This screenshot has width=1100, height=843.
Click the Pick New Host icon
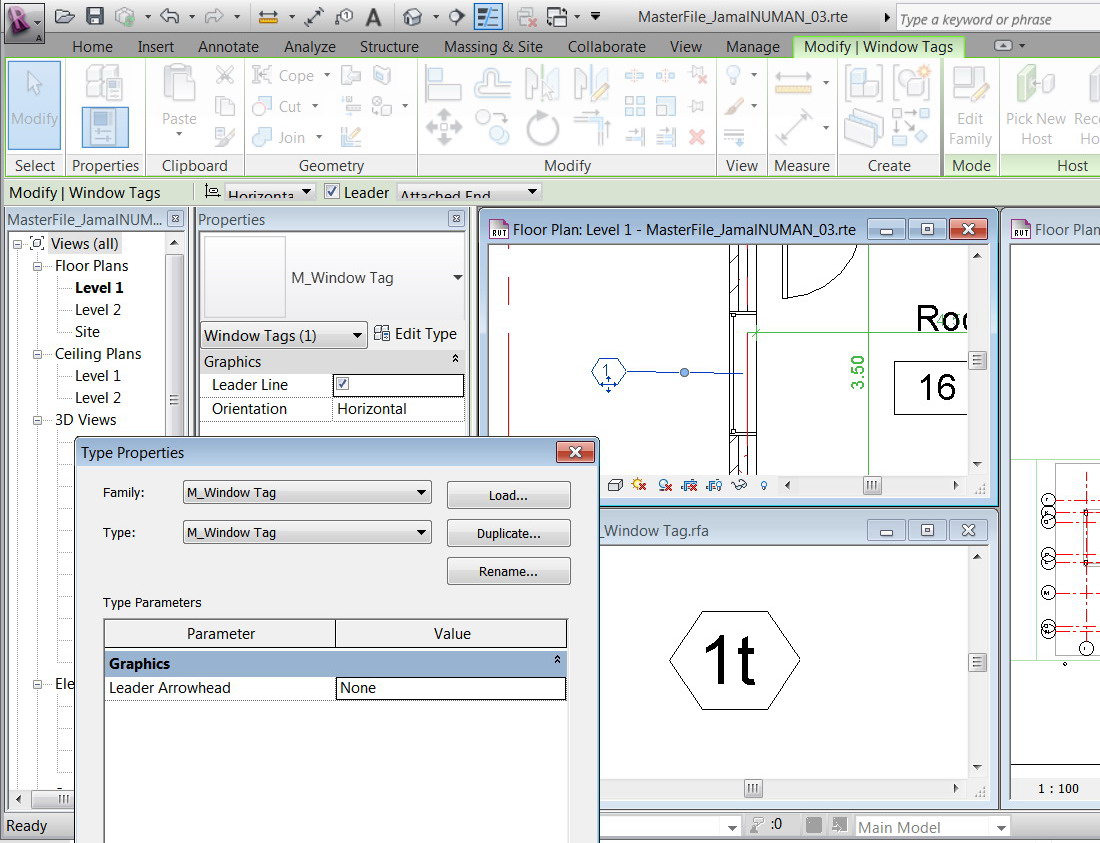[x=1035, y=105]
